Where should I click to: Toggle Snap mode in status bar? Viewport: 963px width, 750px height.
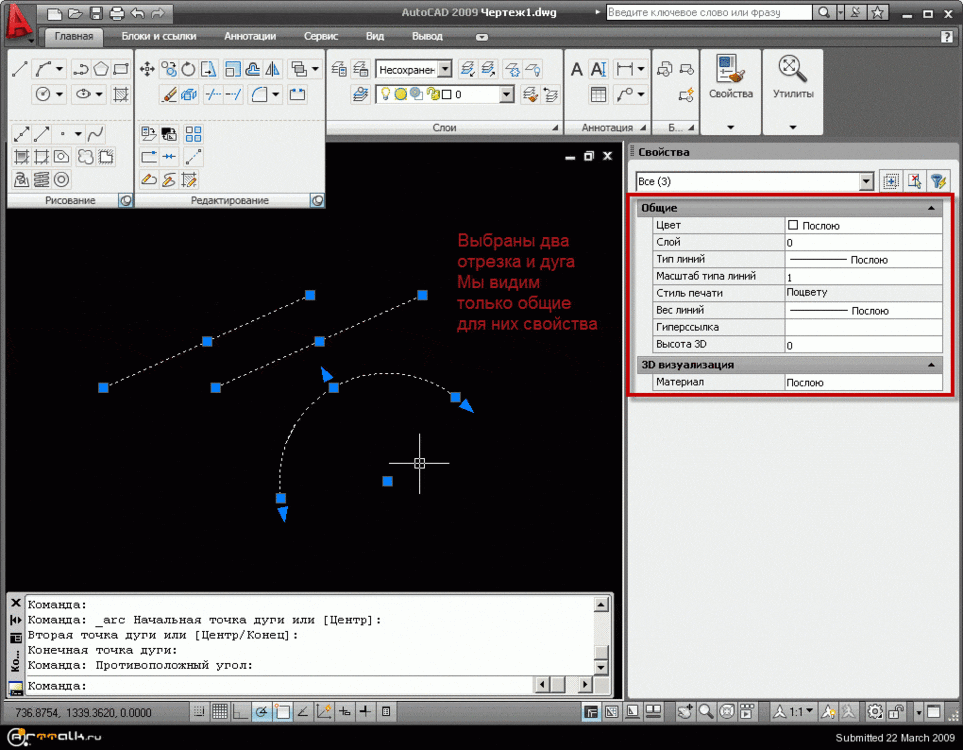click(x=198, y=712)
